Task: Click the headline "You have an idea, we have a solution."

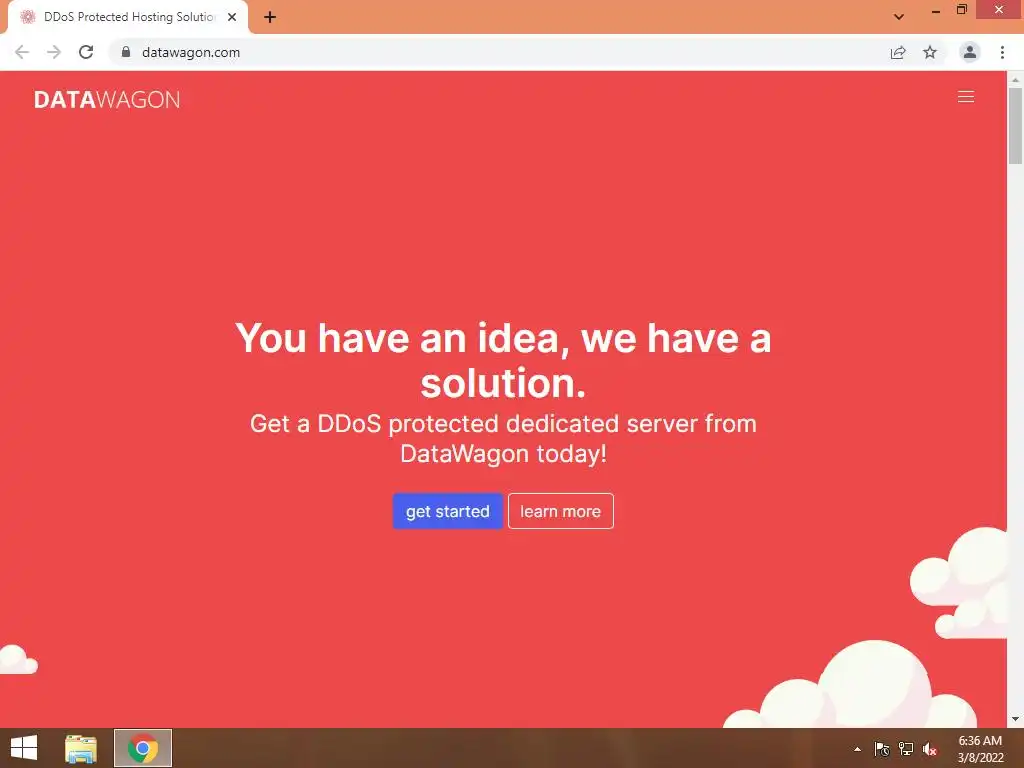Action: (x=503, y=360)
